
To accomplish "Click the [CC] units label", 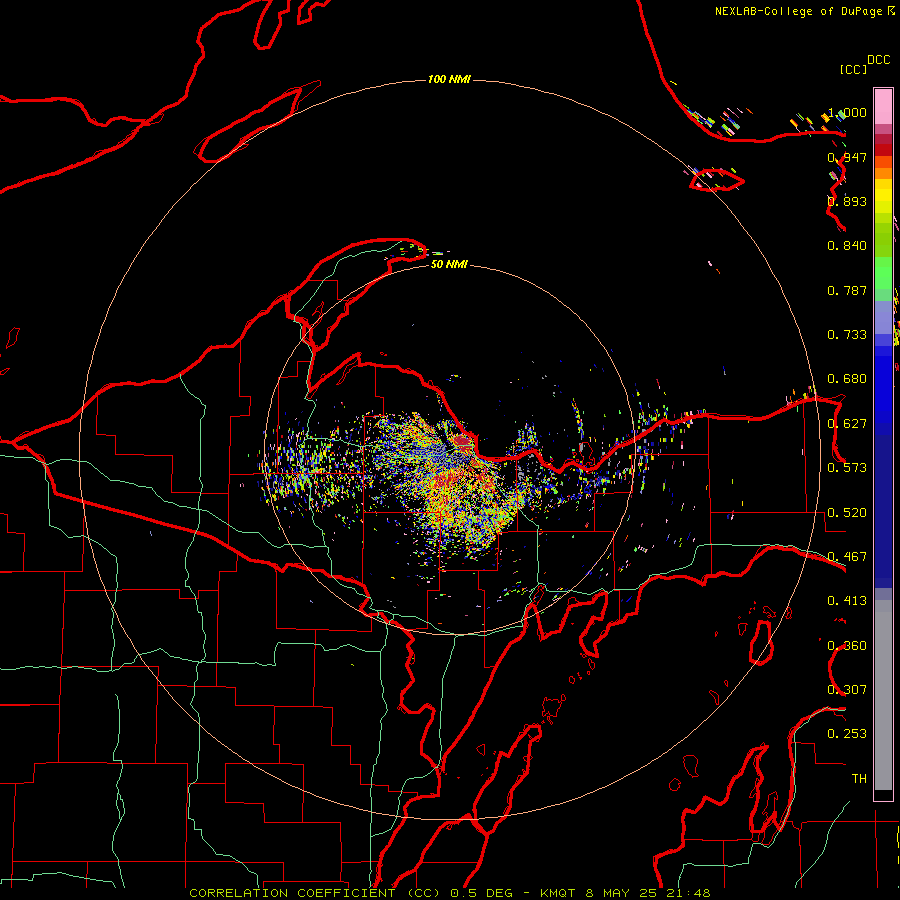I will 853,69.
